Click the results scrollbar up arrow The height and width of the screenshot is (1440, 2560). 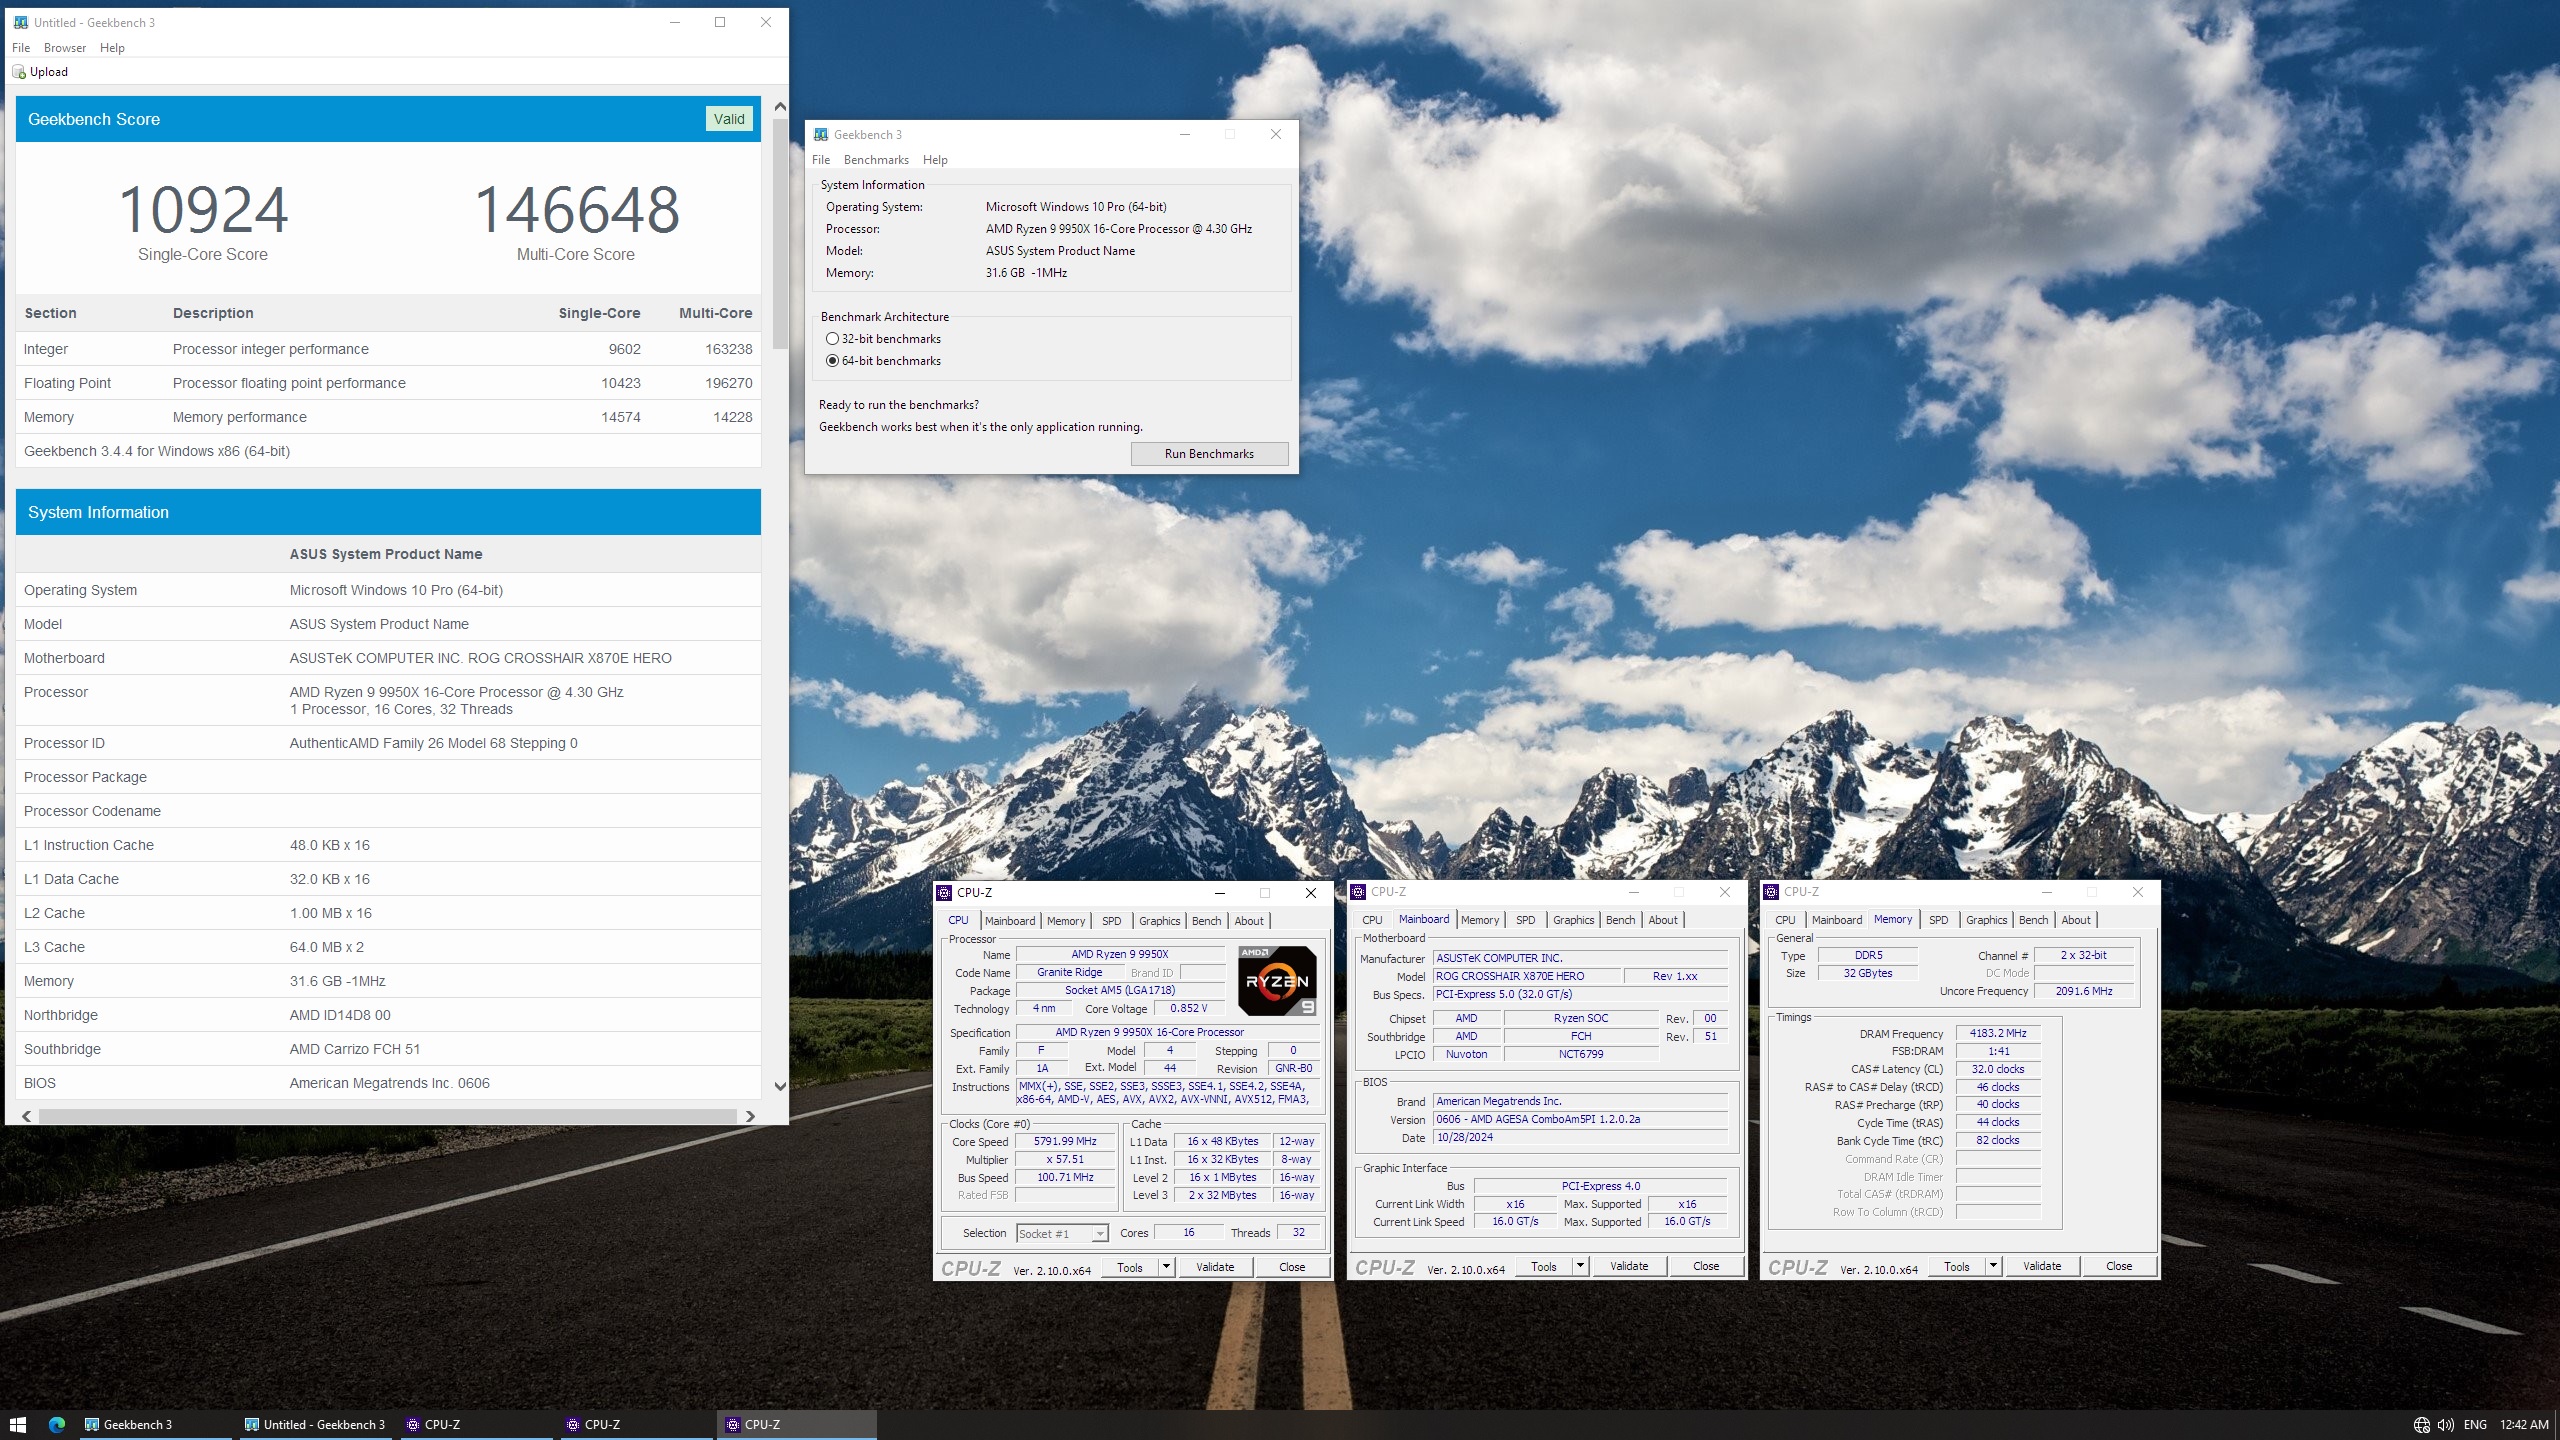(780, 106)
